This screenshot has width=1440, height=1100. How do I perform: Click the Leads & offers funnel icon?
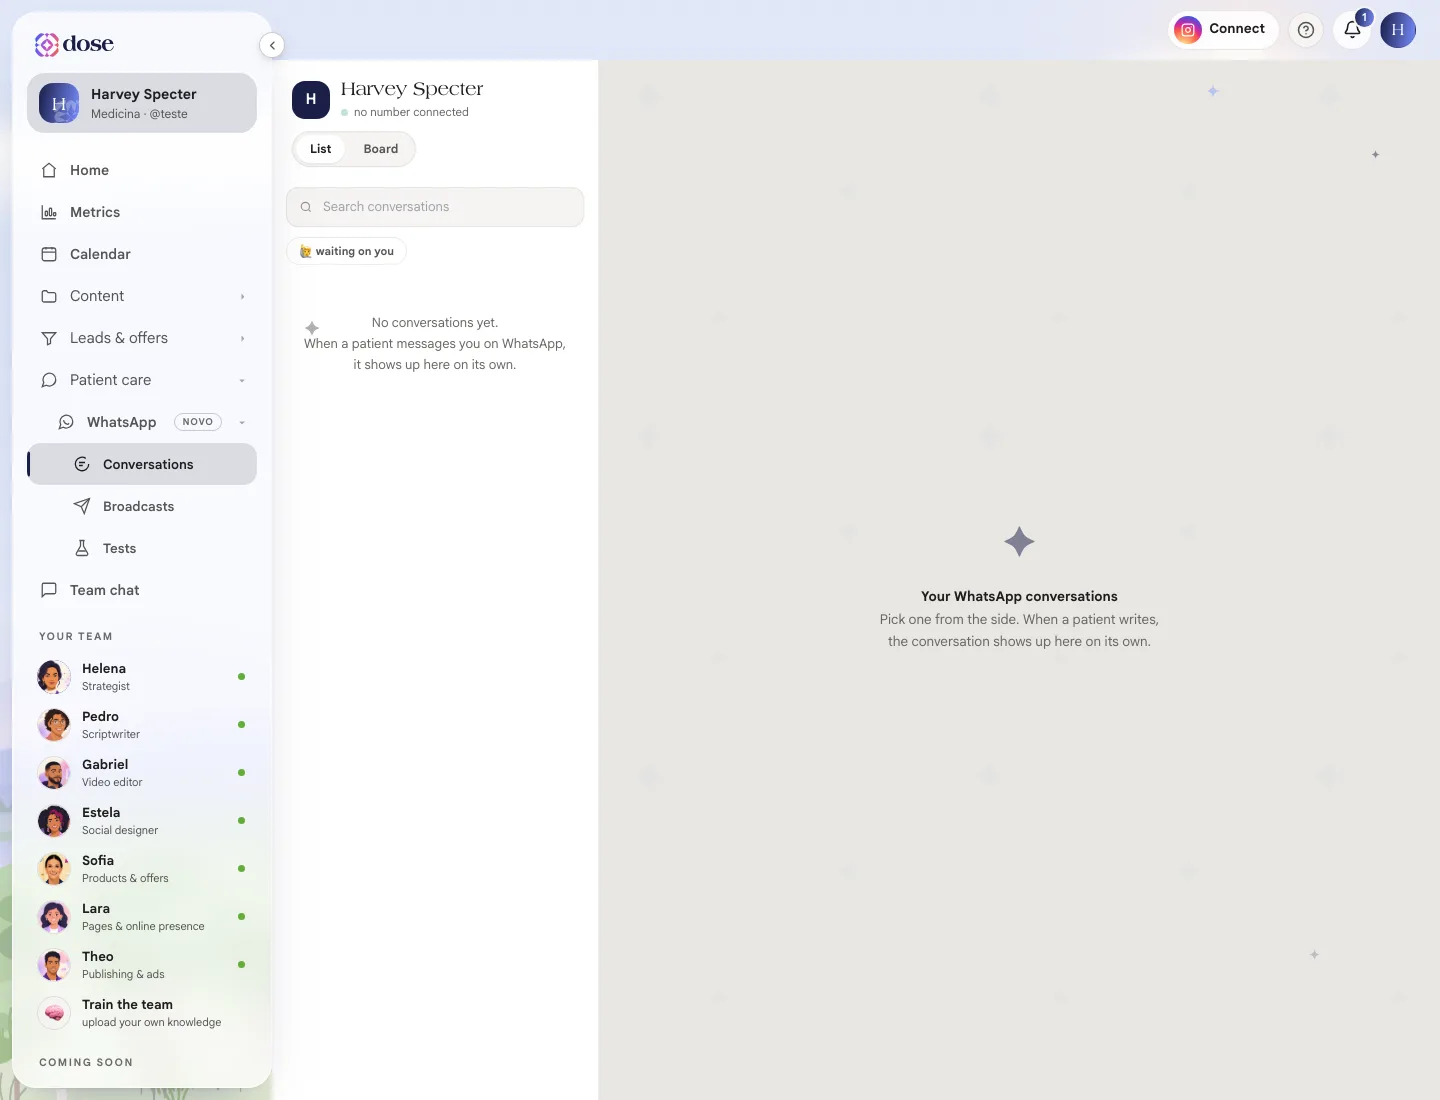[x=49, y=338]
